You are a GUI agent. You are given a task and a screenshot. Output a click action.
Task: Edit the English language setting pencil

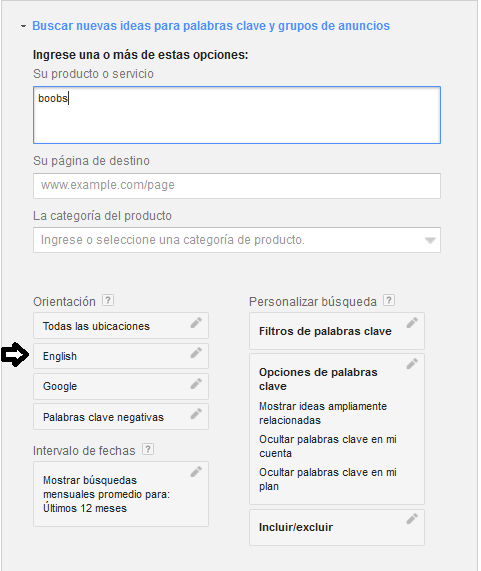(196, 353)
